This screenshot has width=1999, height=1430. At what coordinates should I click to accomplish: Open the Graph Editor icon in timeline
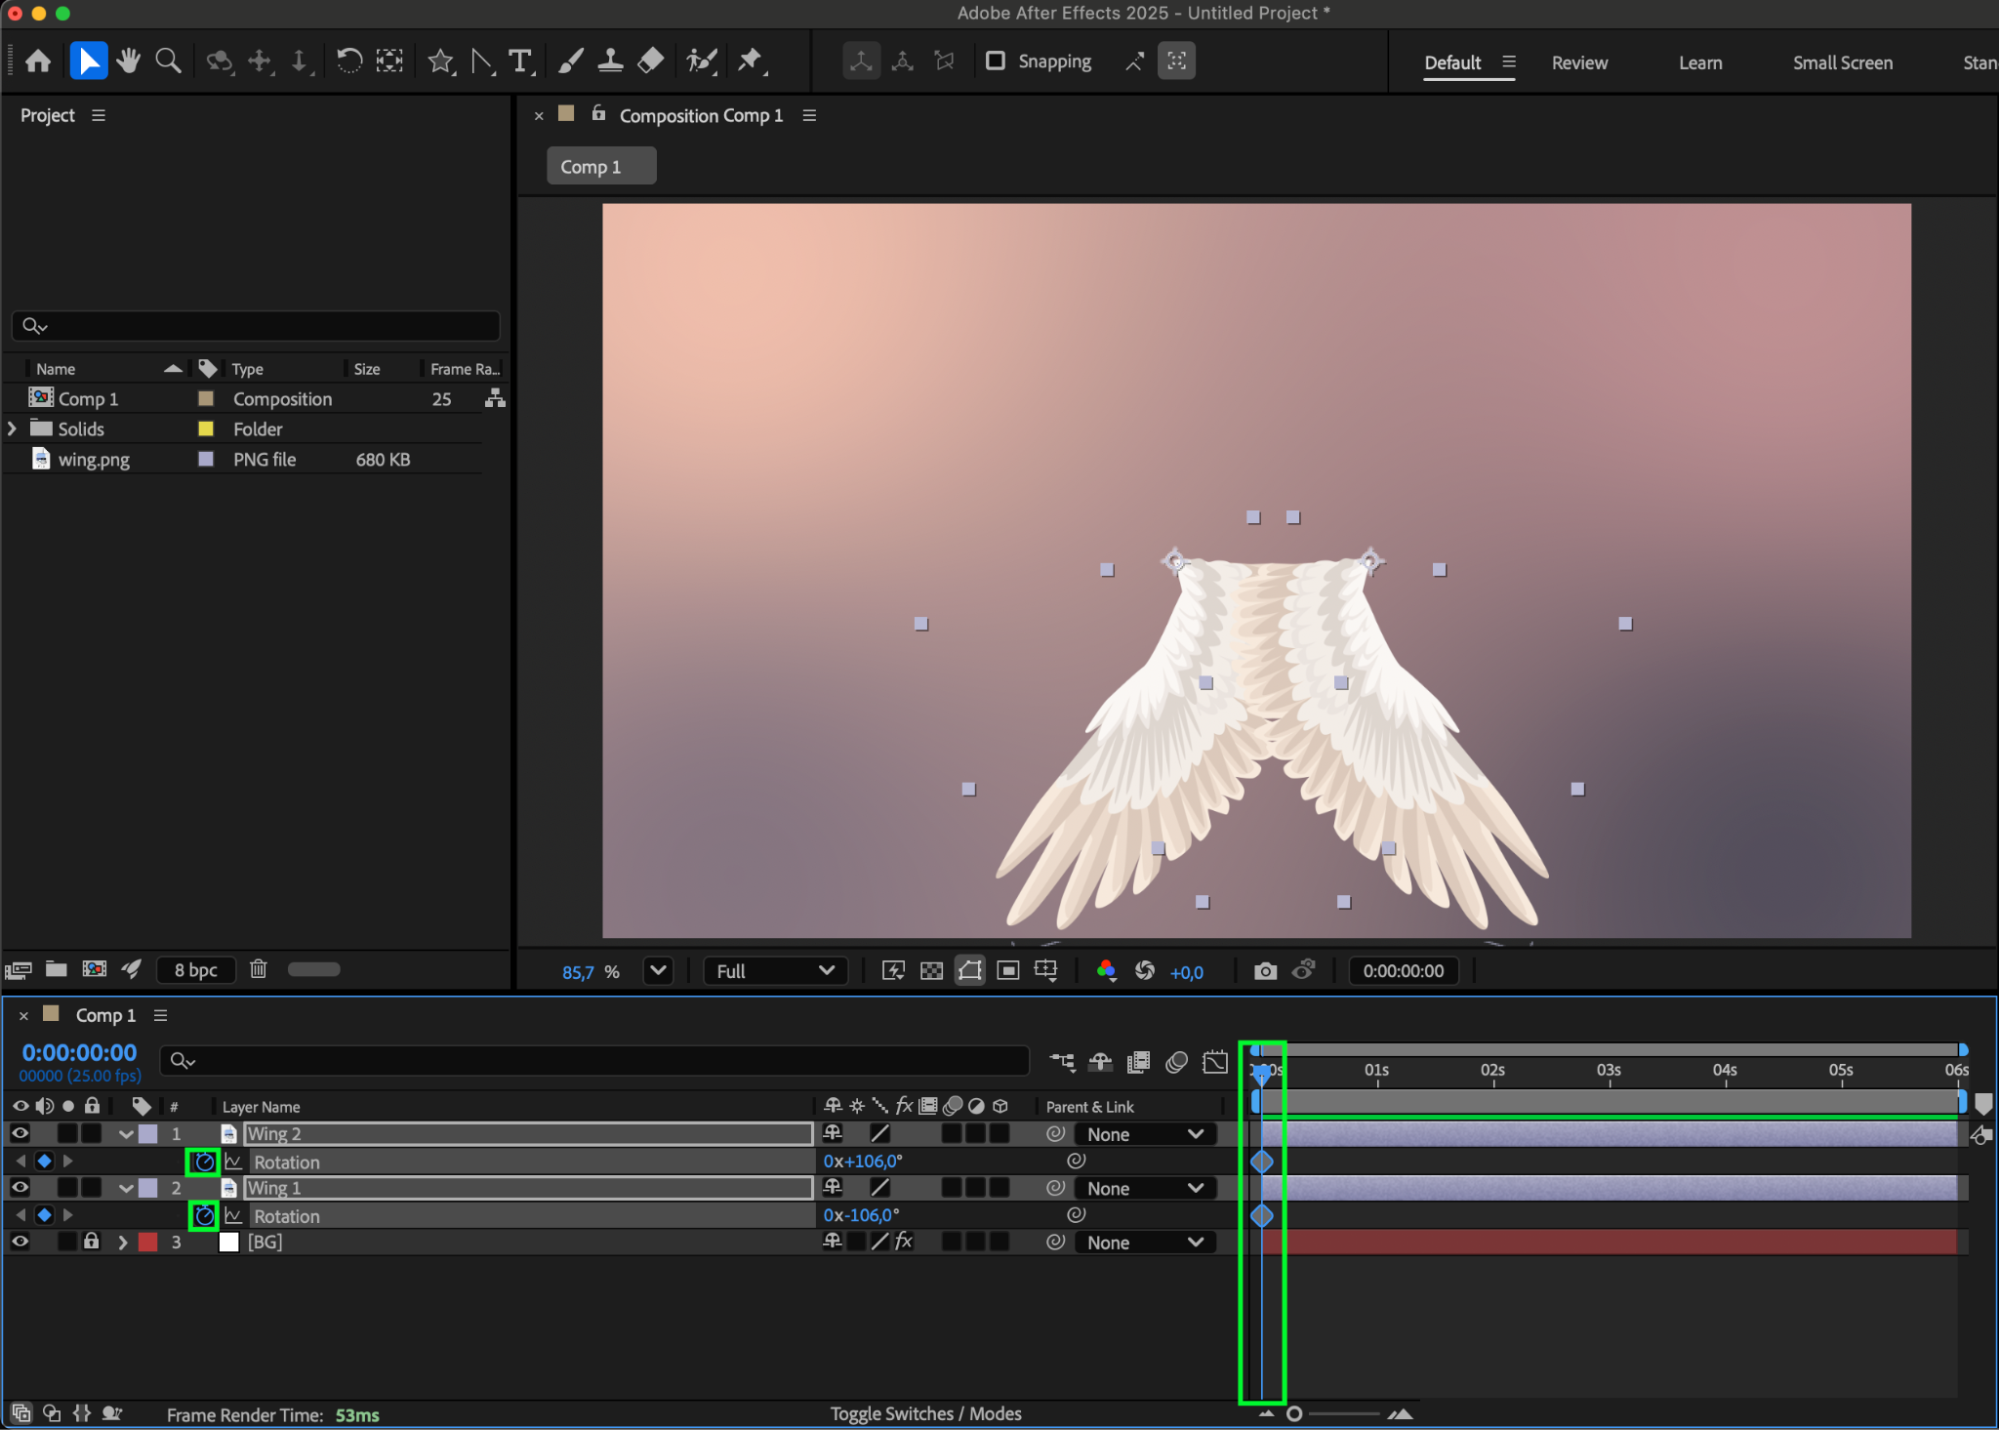[1215, 1062]
